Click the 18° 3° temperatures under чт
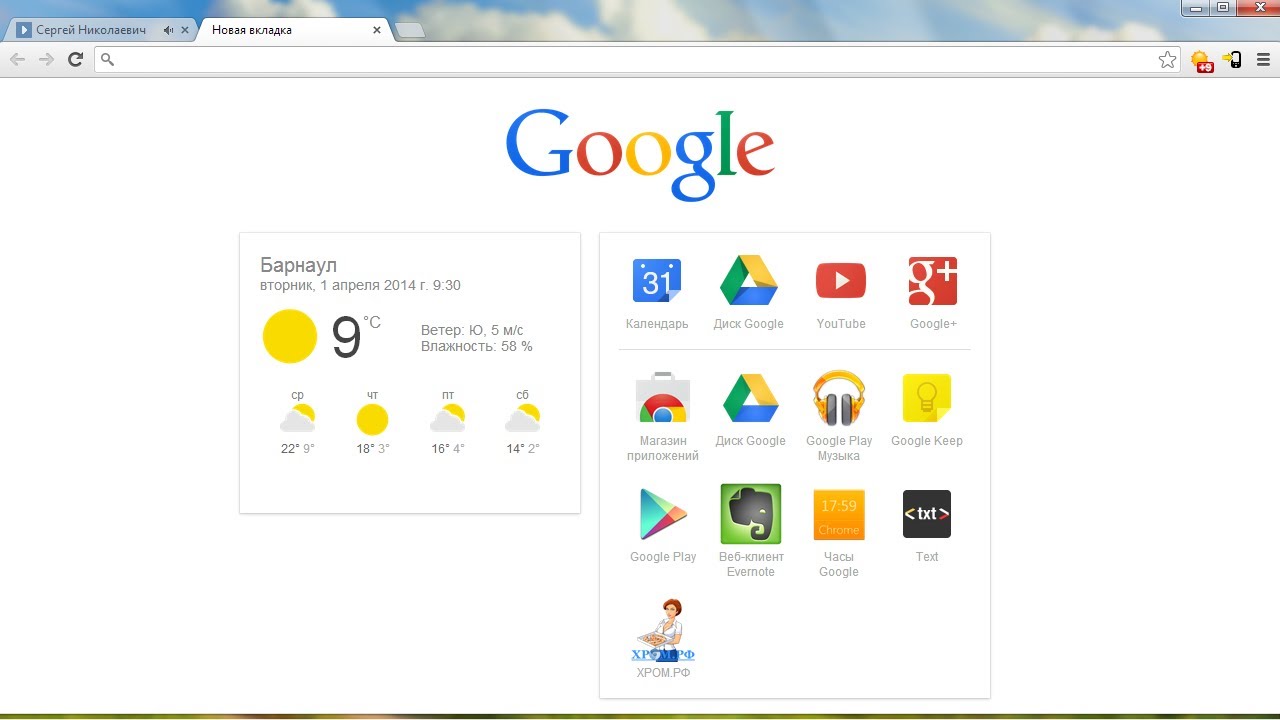Image resolution: width=1280 pixels, height=720 pixels. tap(373, 449)
